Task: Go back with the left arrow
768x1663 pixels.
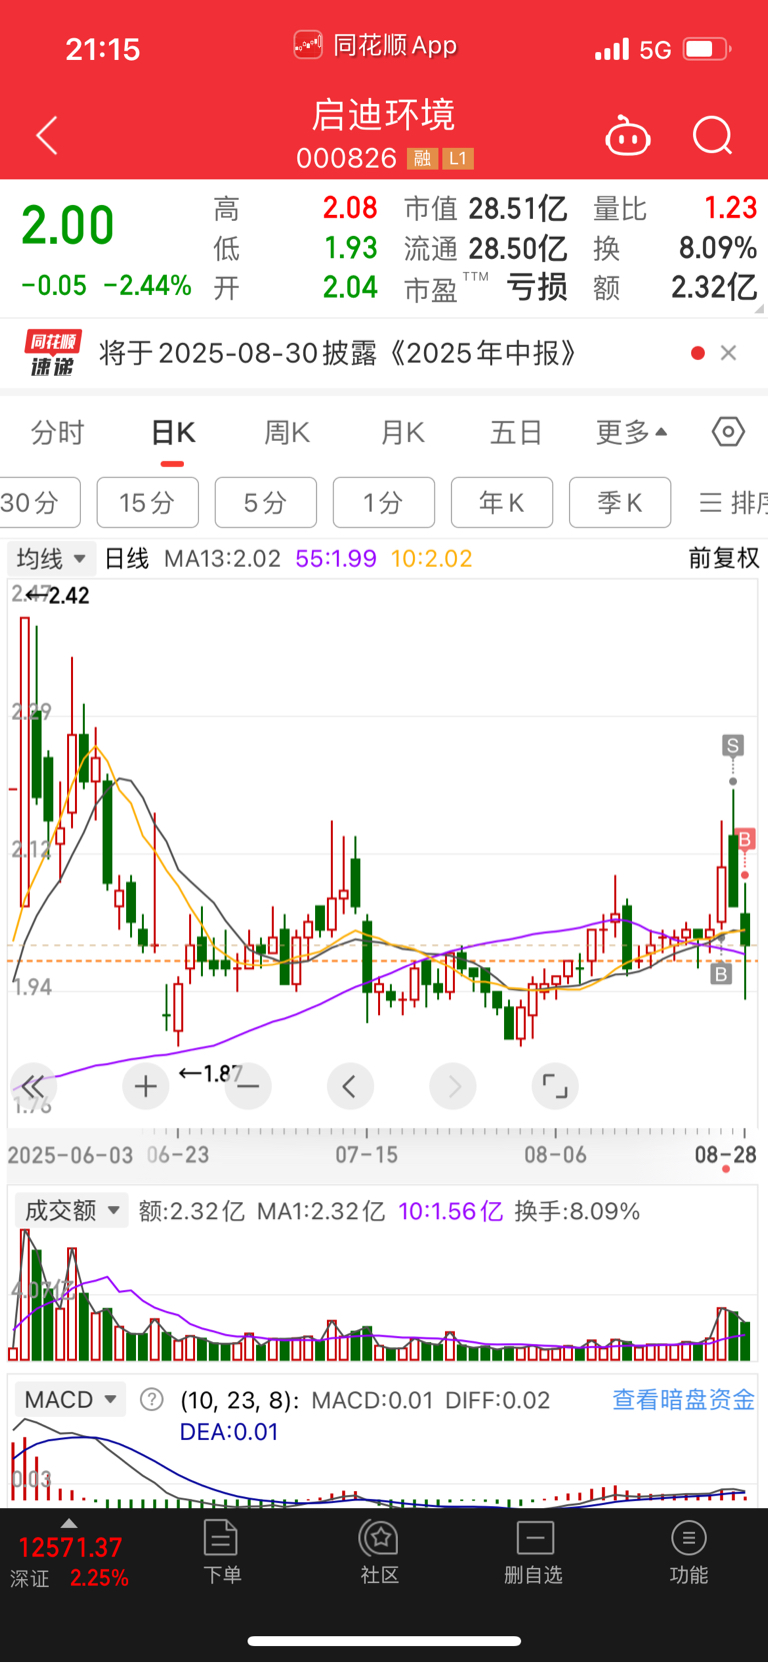Action: [47, 135]
